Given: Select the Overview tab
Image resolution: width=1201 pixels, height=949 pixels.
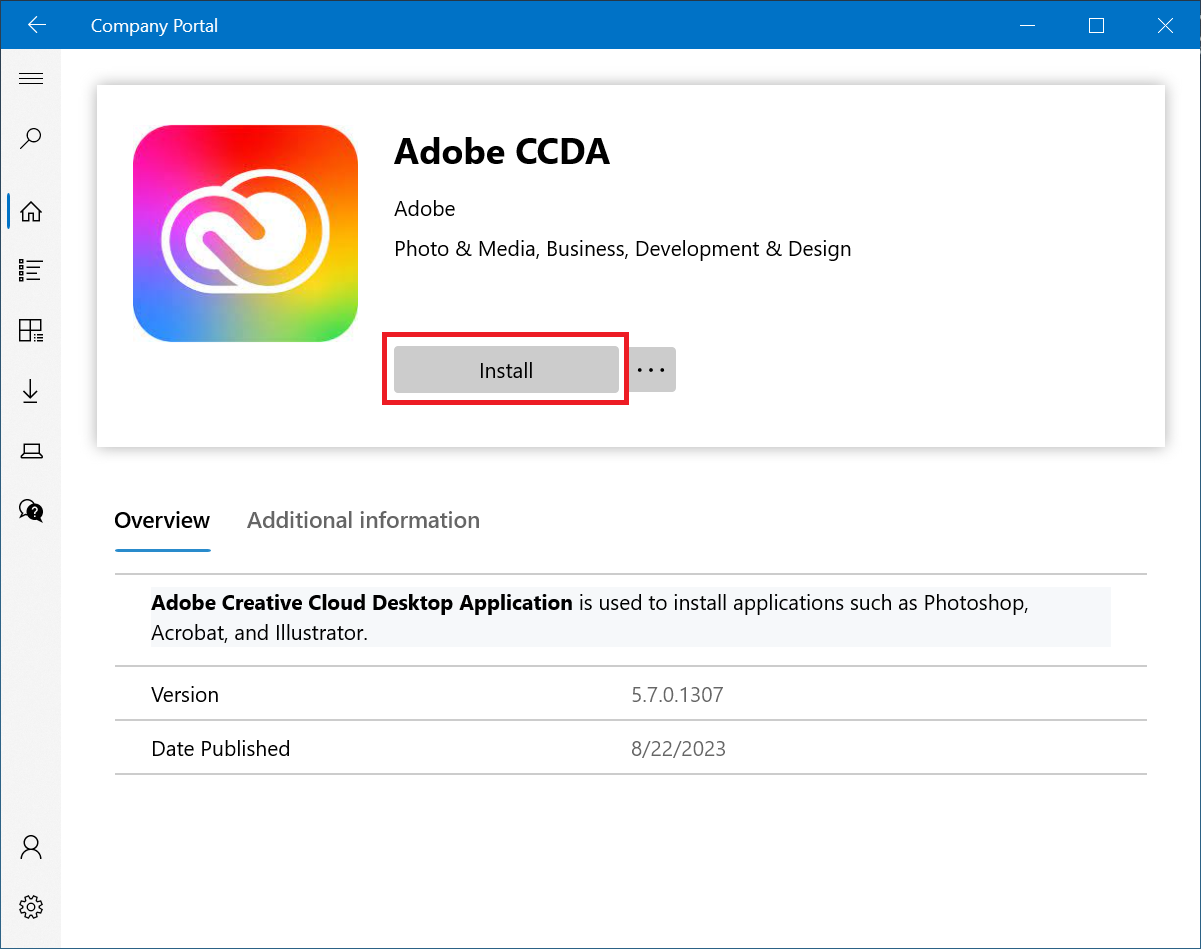Looking at the screenshot, I should click(x=162, y=520).
